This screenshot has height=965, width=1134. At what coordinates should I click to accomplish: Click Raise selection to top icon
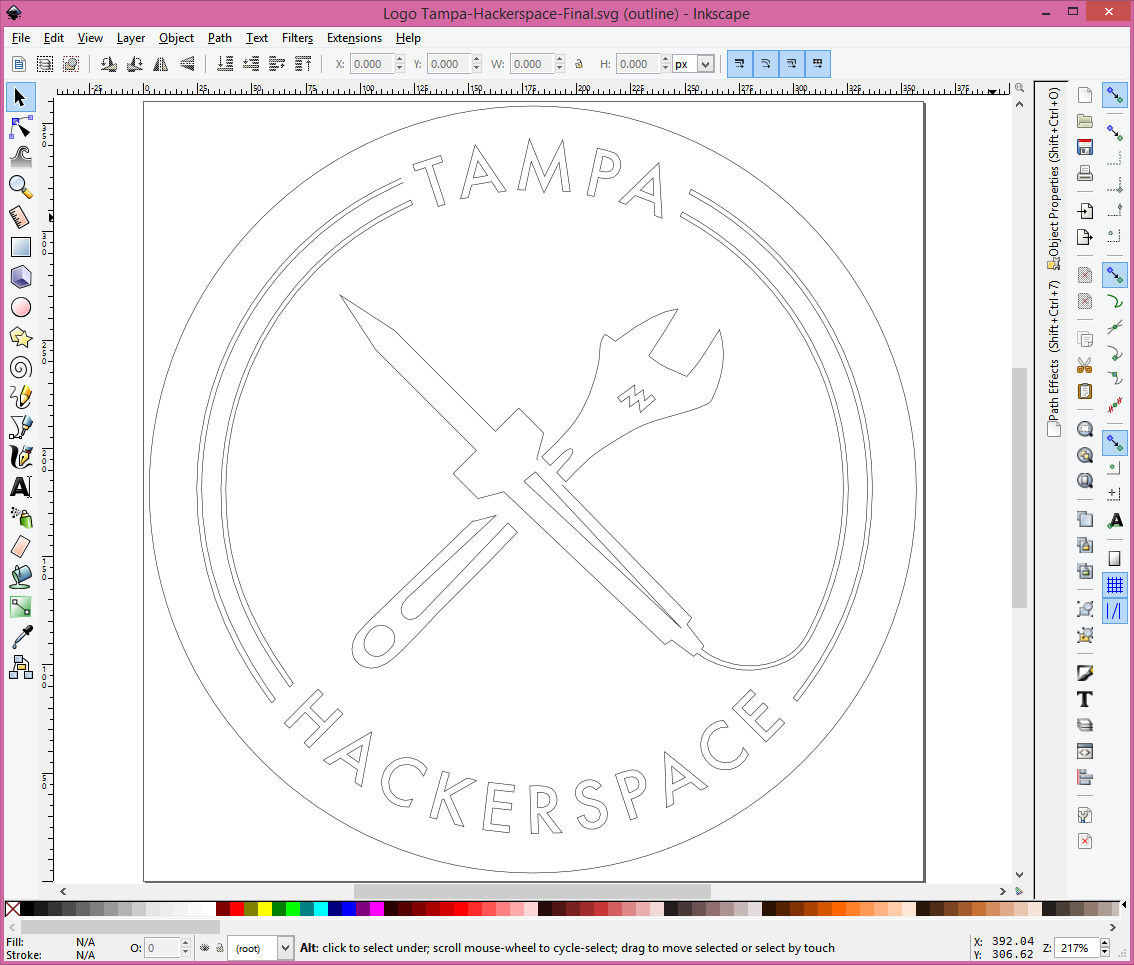[304, 64]
